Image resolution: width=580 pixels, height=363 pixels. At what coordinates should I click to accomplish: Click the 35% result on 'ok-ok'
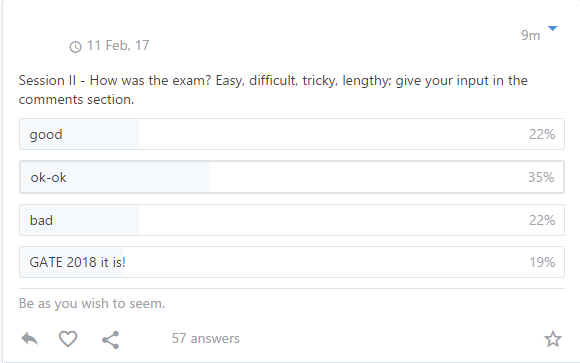click(x=541, y=177)
